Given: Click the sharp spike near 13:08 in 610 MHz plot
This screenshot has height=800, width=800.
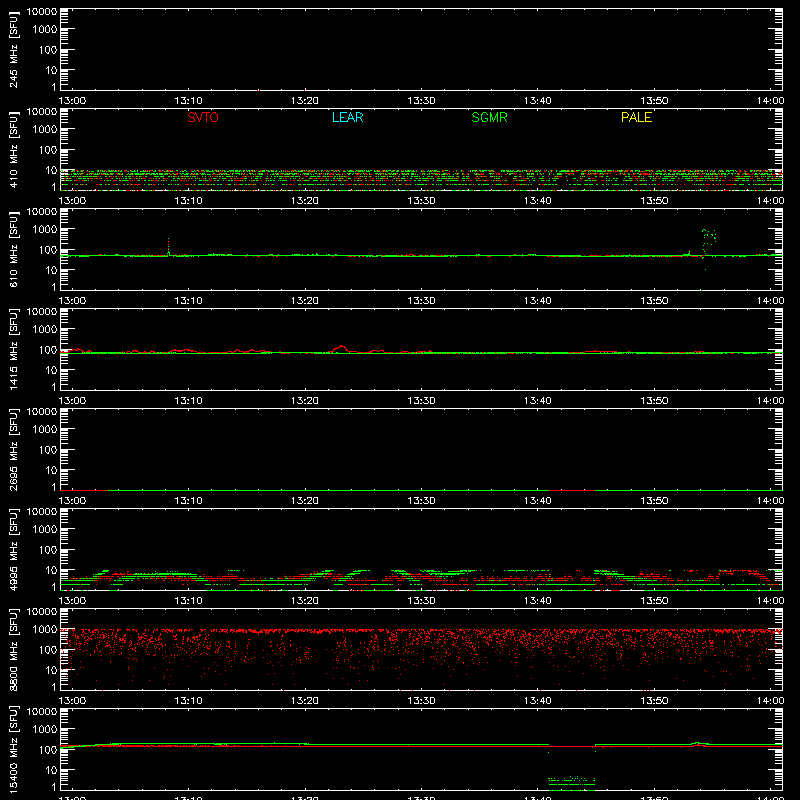Looking at the screenshot, I should point(168,247).
